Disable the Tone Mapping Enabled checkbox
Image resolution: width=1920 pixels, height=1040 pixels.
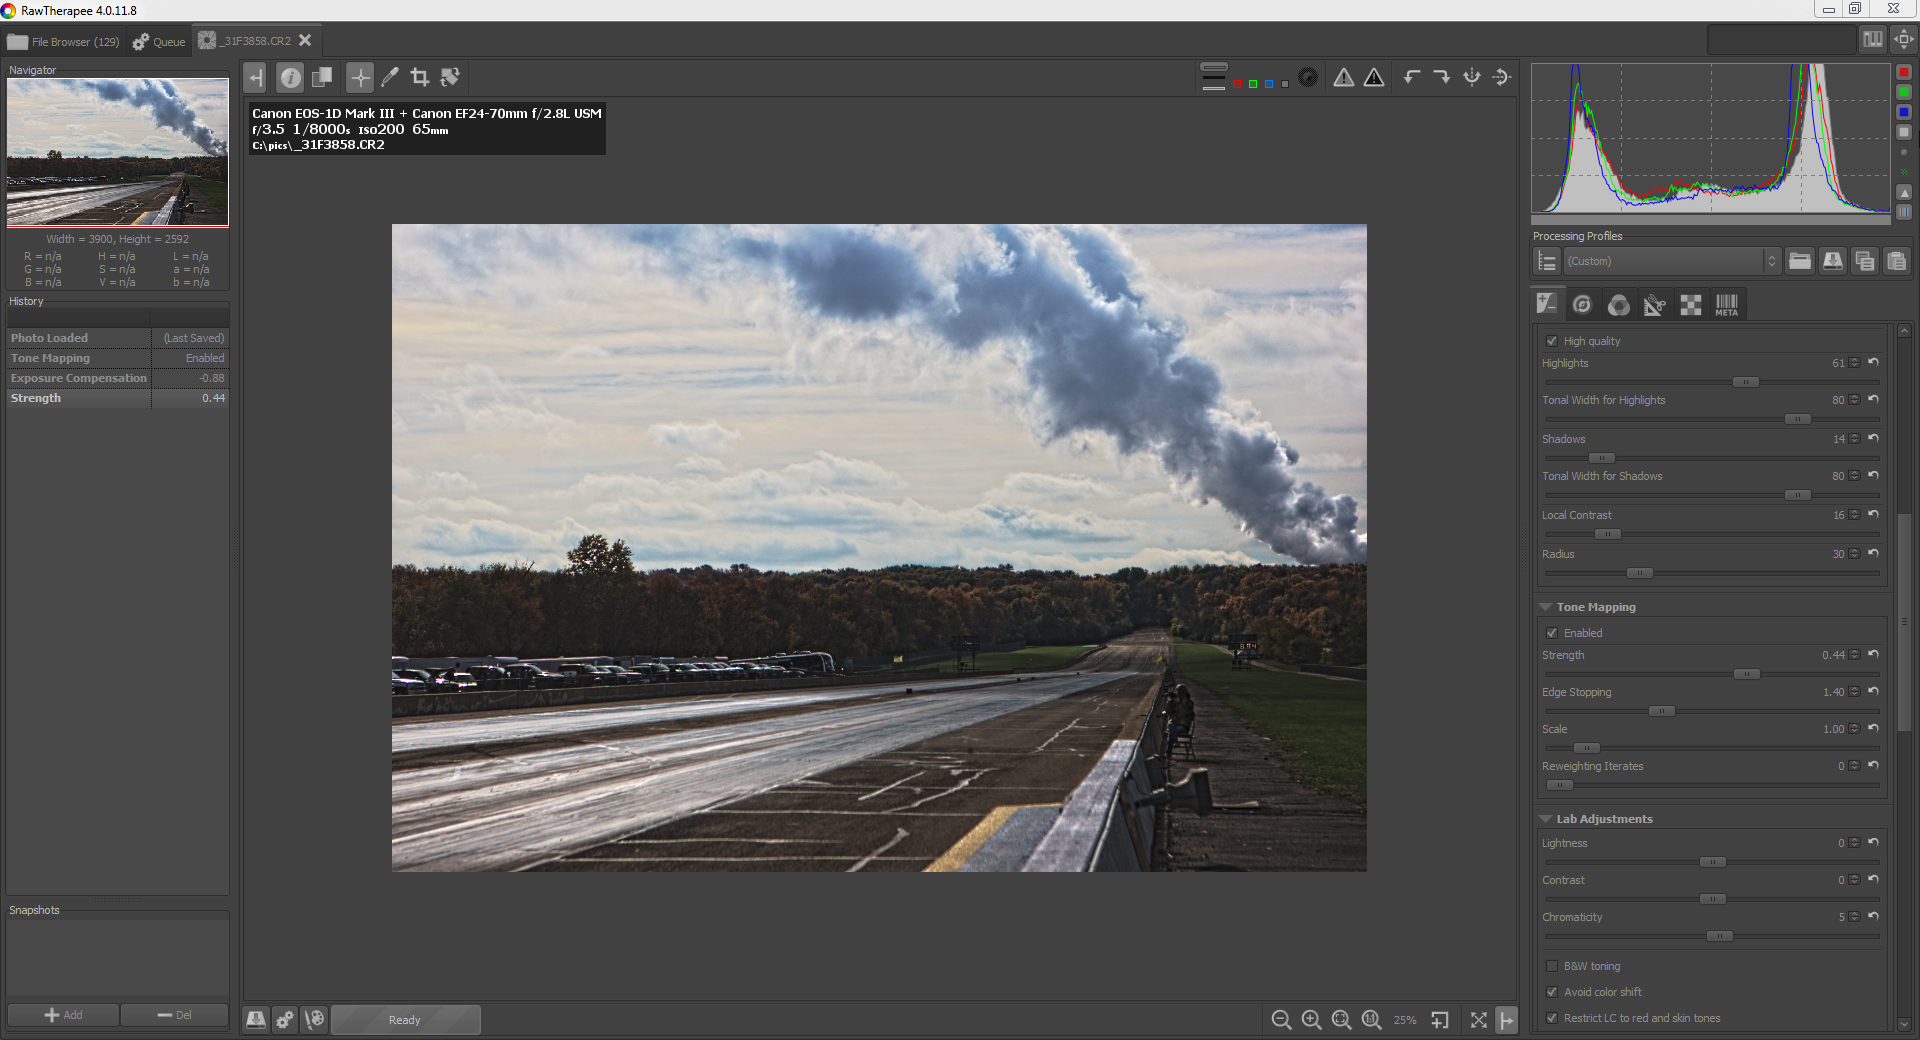tap(1552, 633)
